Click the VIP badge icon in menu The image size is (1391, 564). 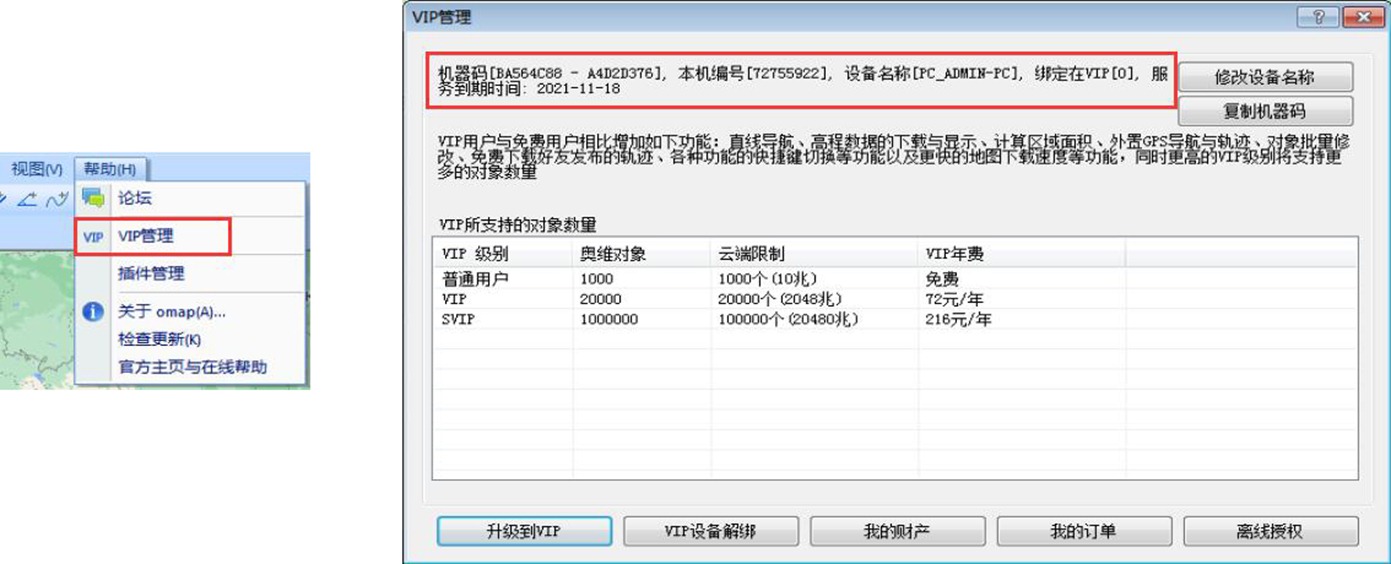pyautogui.click(x=93, y=237)
